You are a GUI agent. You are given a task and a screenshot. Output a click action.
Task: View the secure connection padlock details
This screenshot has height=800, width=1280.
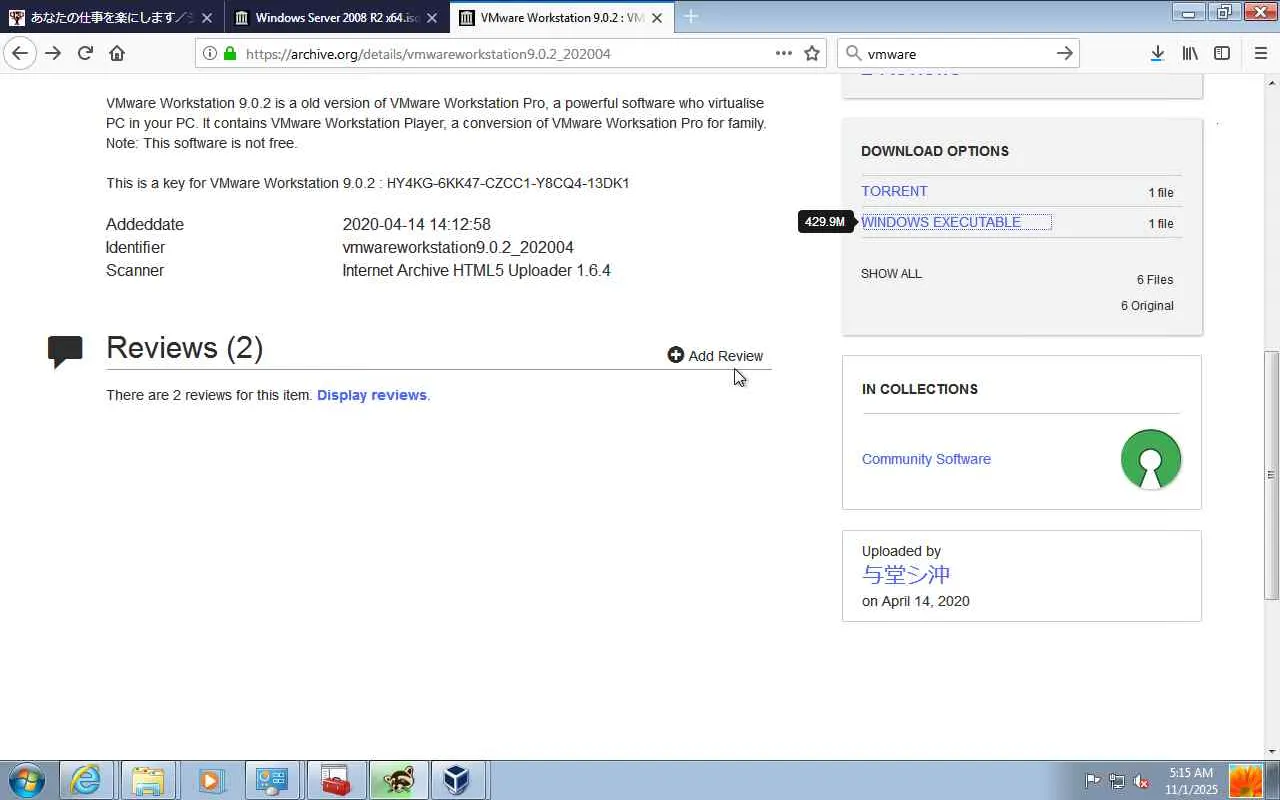(230, 54)
